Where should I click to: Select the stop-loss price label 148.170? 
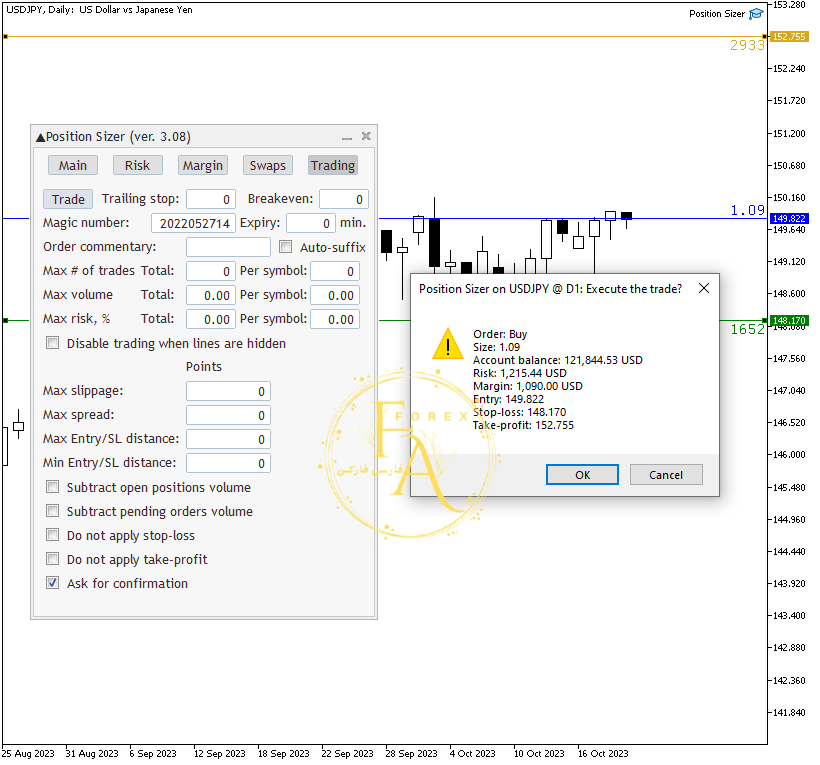point(789,321)
